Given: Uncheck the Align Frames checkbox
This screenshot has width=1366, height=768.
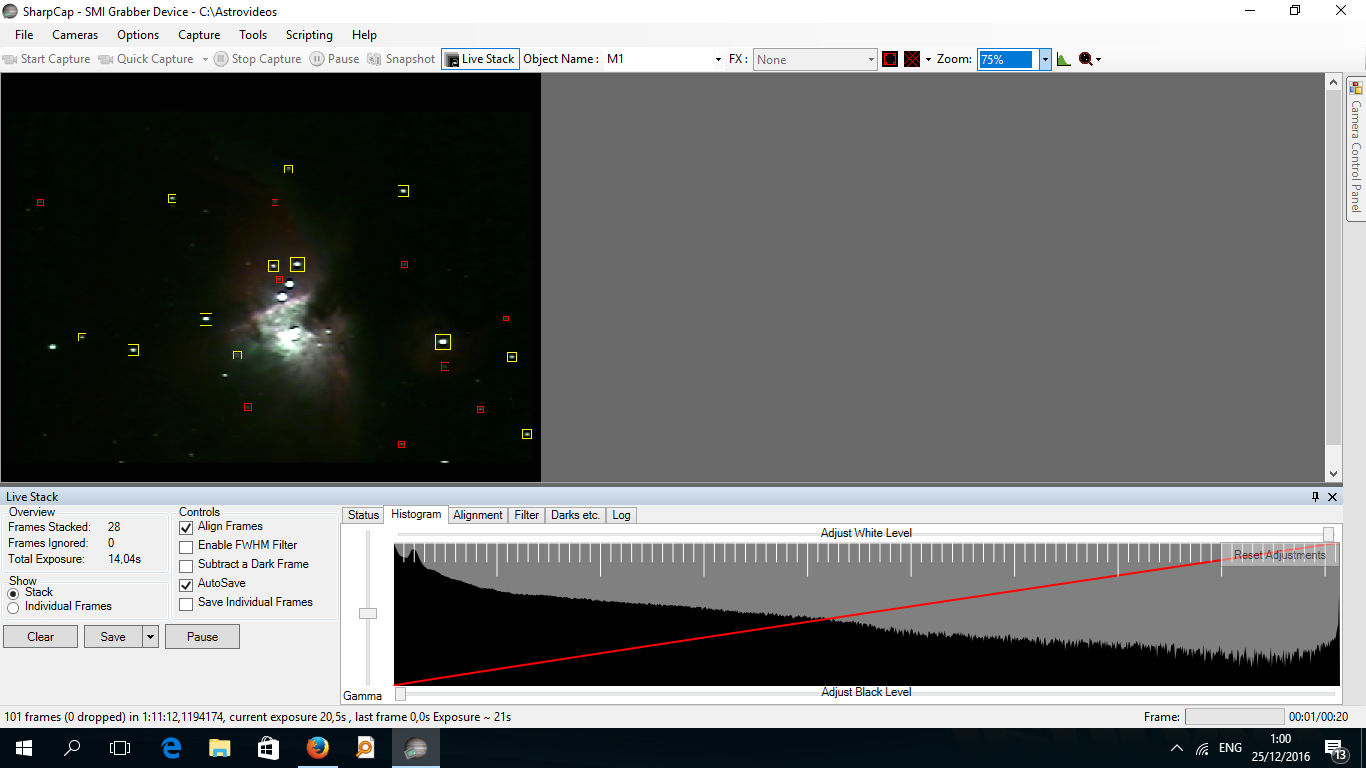Looking at the screenshot, I should tap(186, 527).
